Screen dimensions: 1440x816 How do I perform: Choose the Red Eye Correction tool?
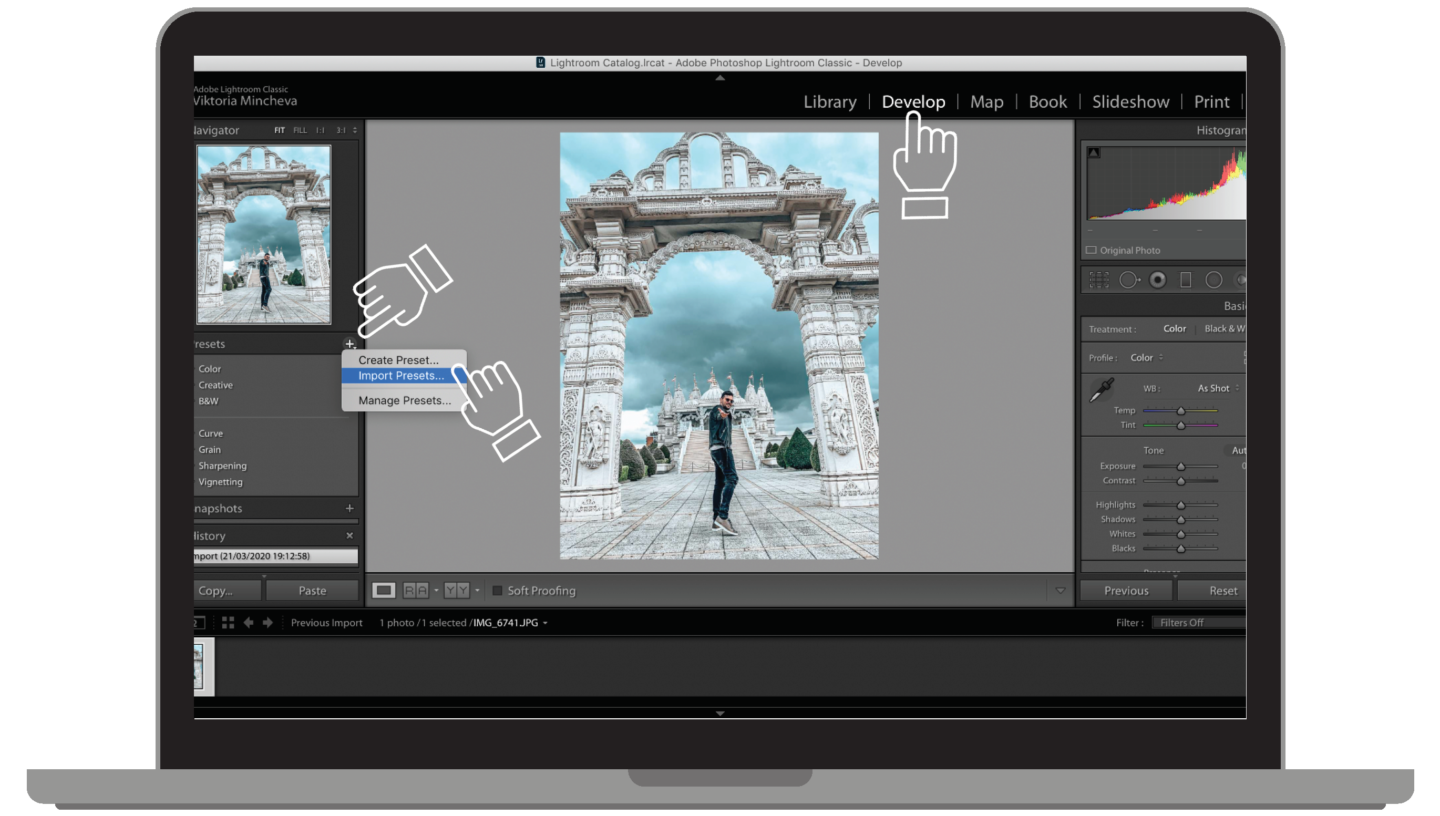[x=1158, y=281]
